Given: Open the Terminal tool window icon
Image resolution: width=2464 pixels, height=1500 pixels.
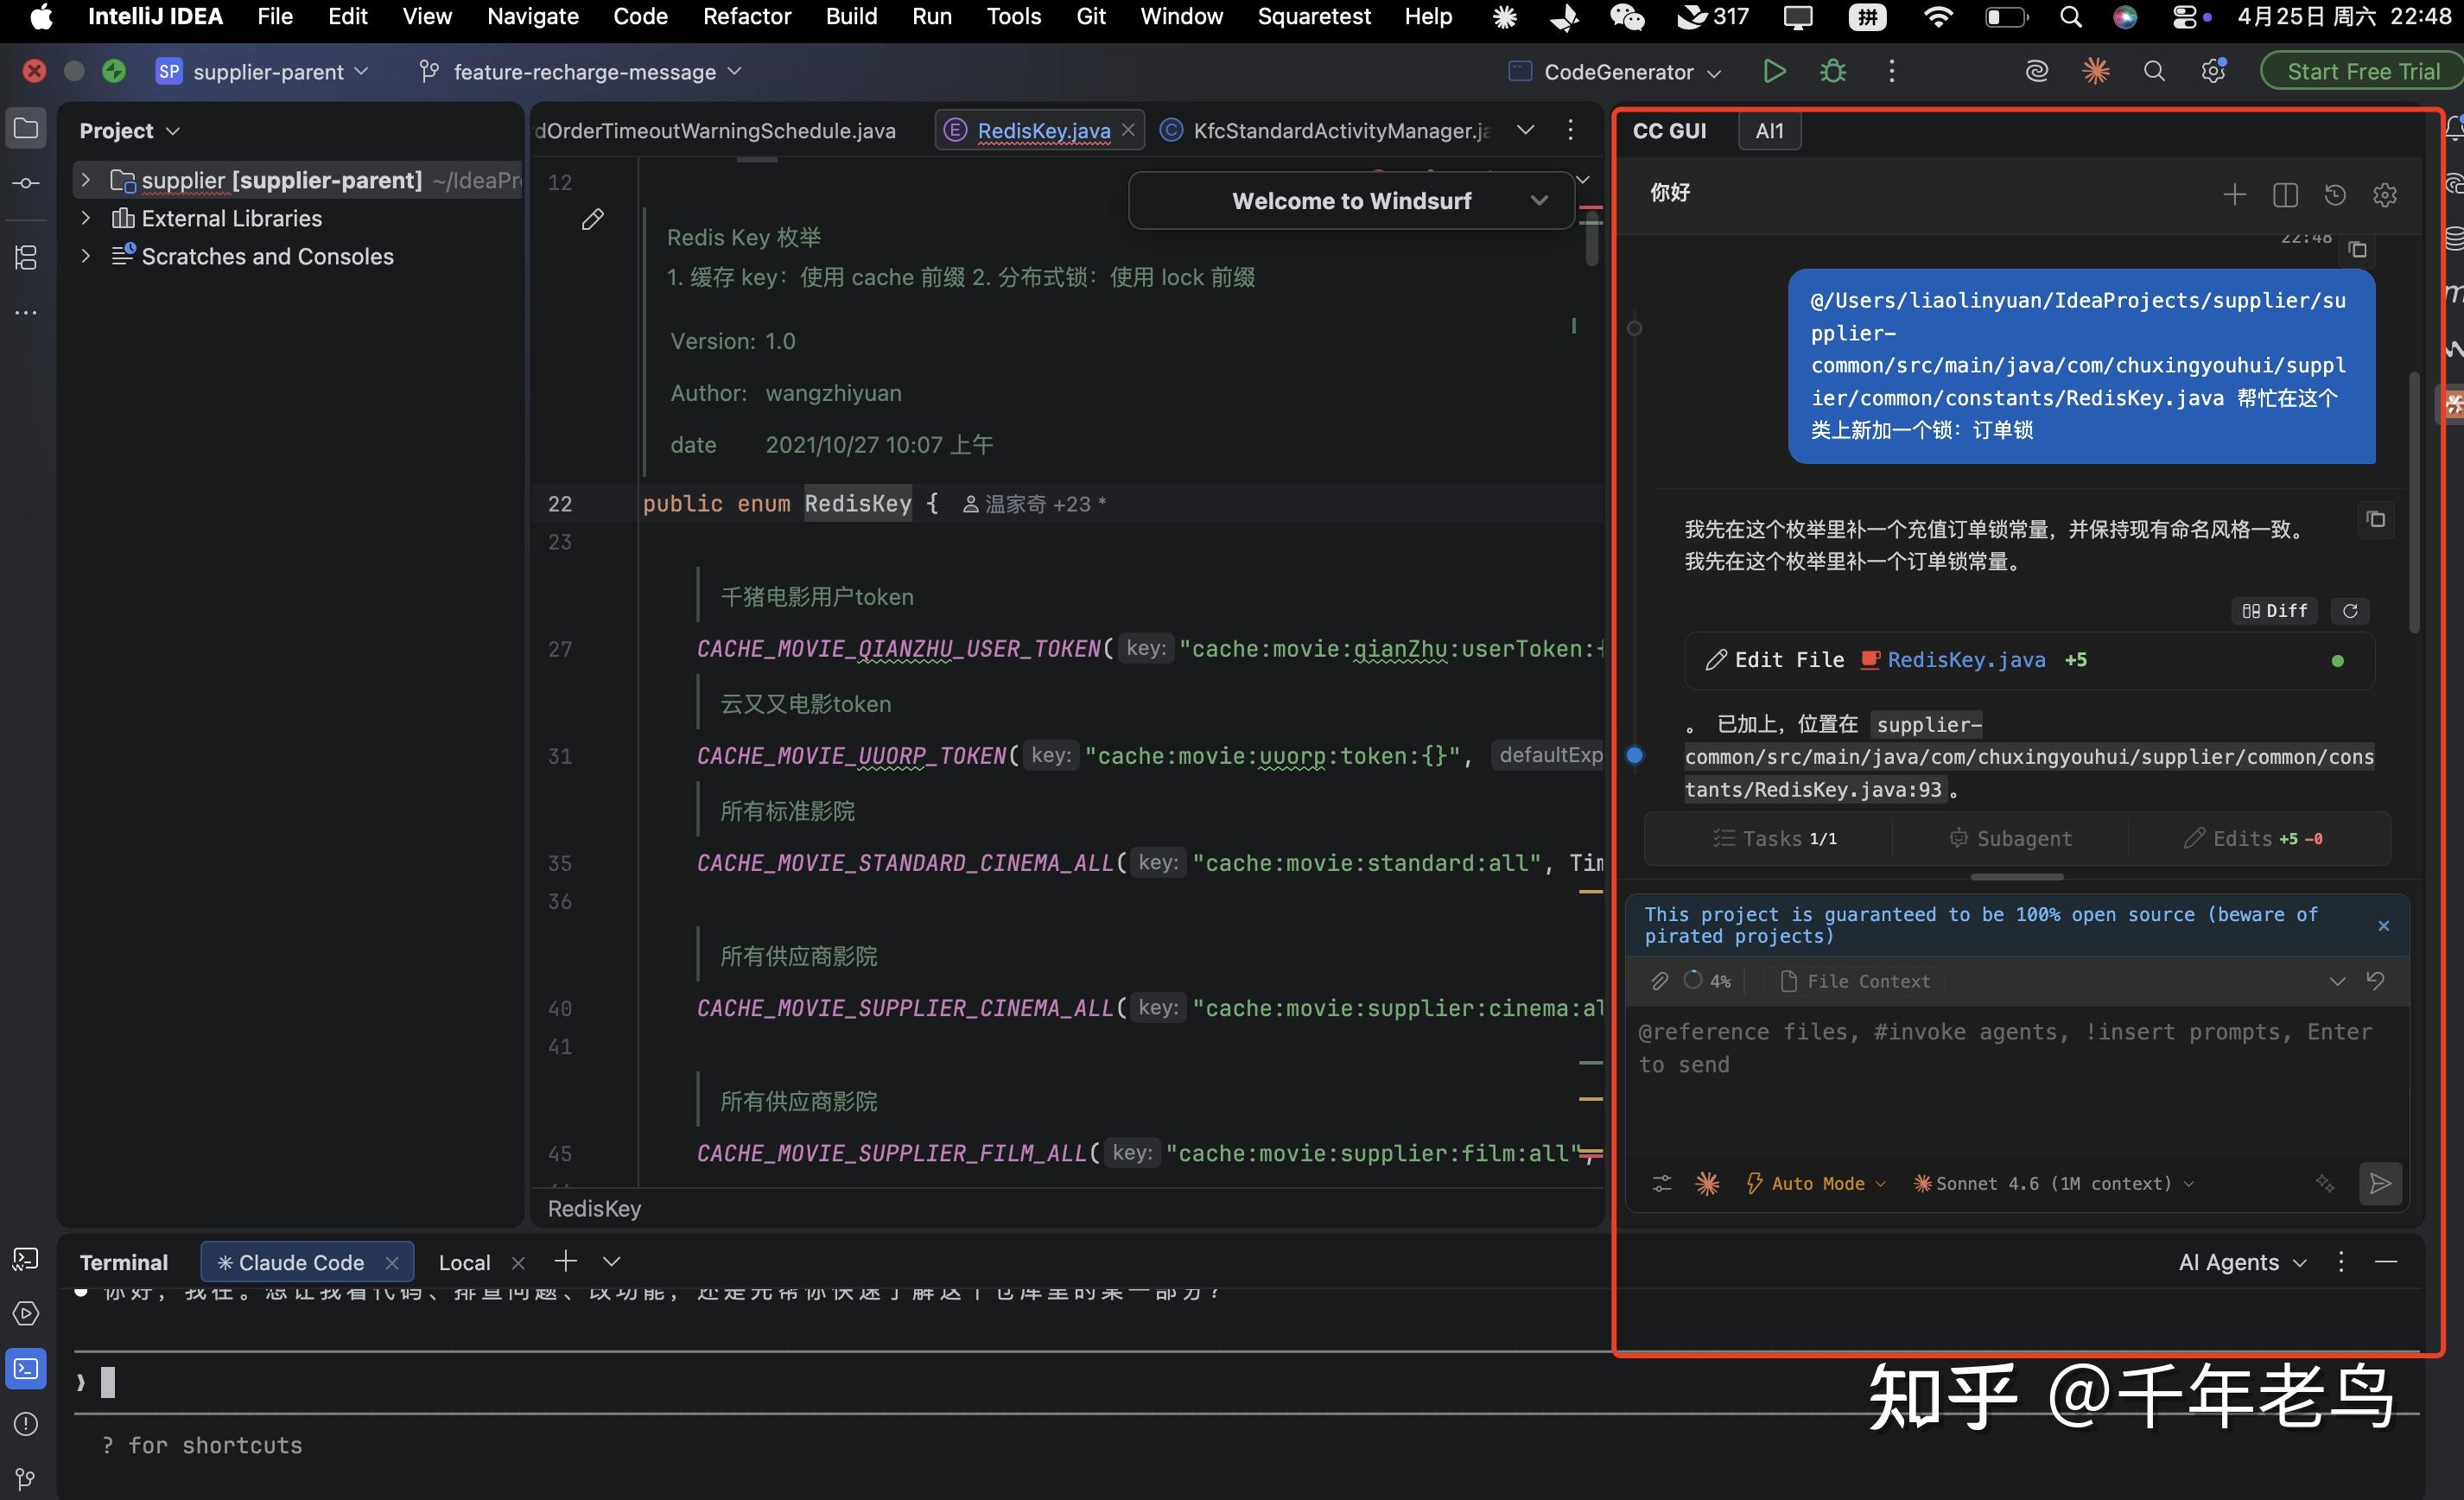Looking at the screenshot, I should coord(26,1368).
